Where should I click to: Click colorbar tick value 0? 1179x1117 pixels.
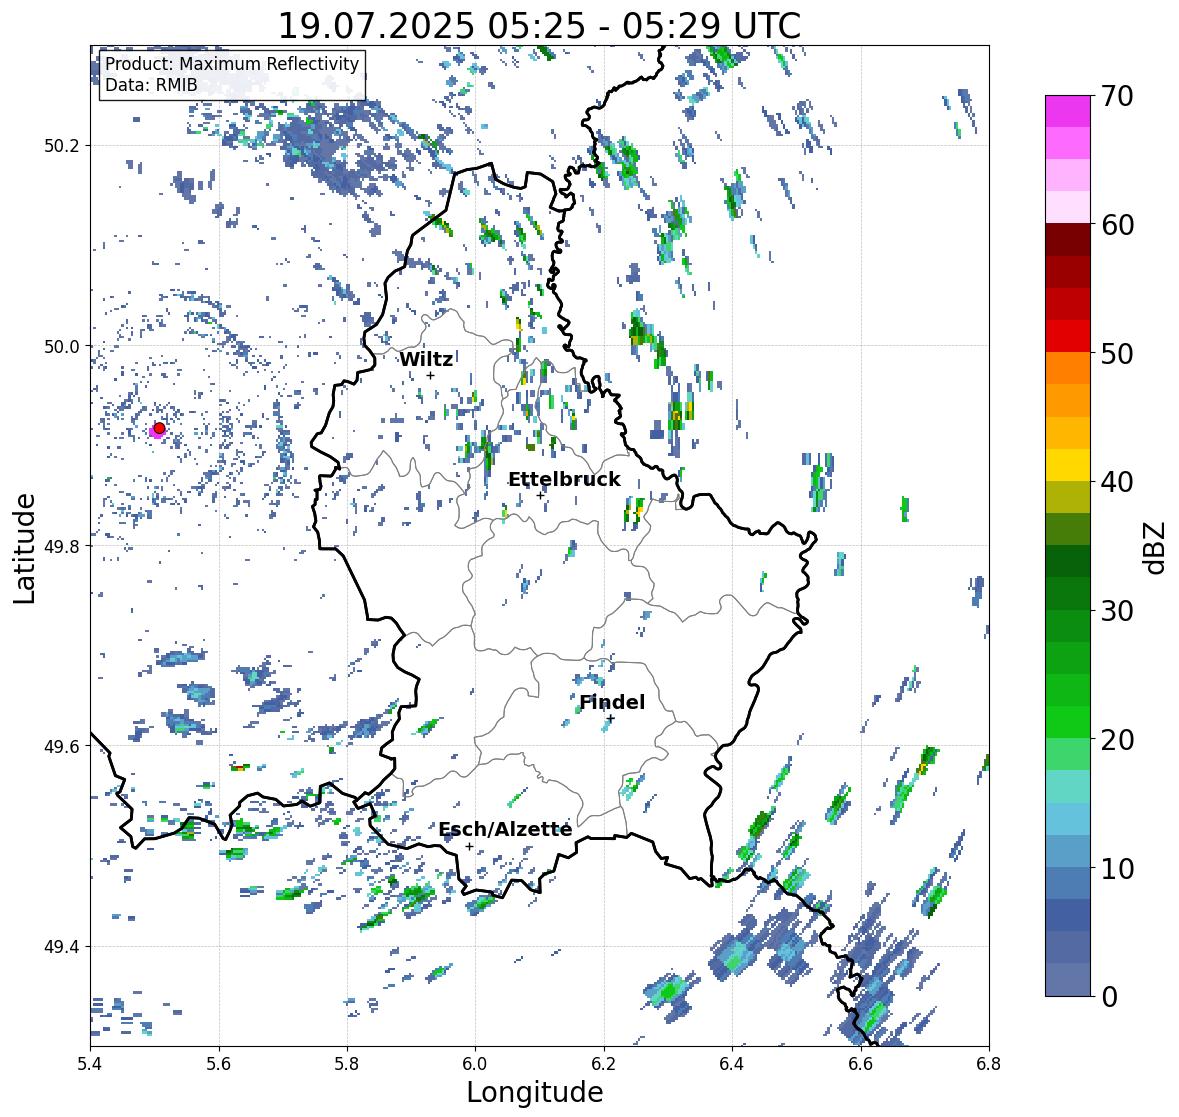point(1109,997)
